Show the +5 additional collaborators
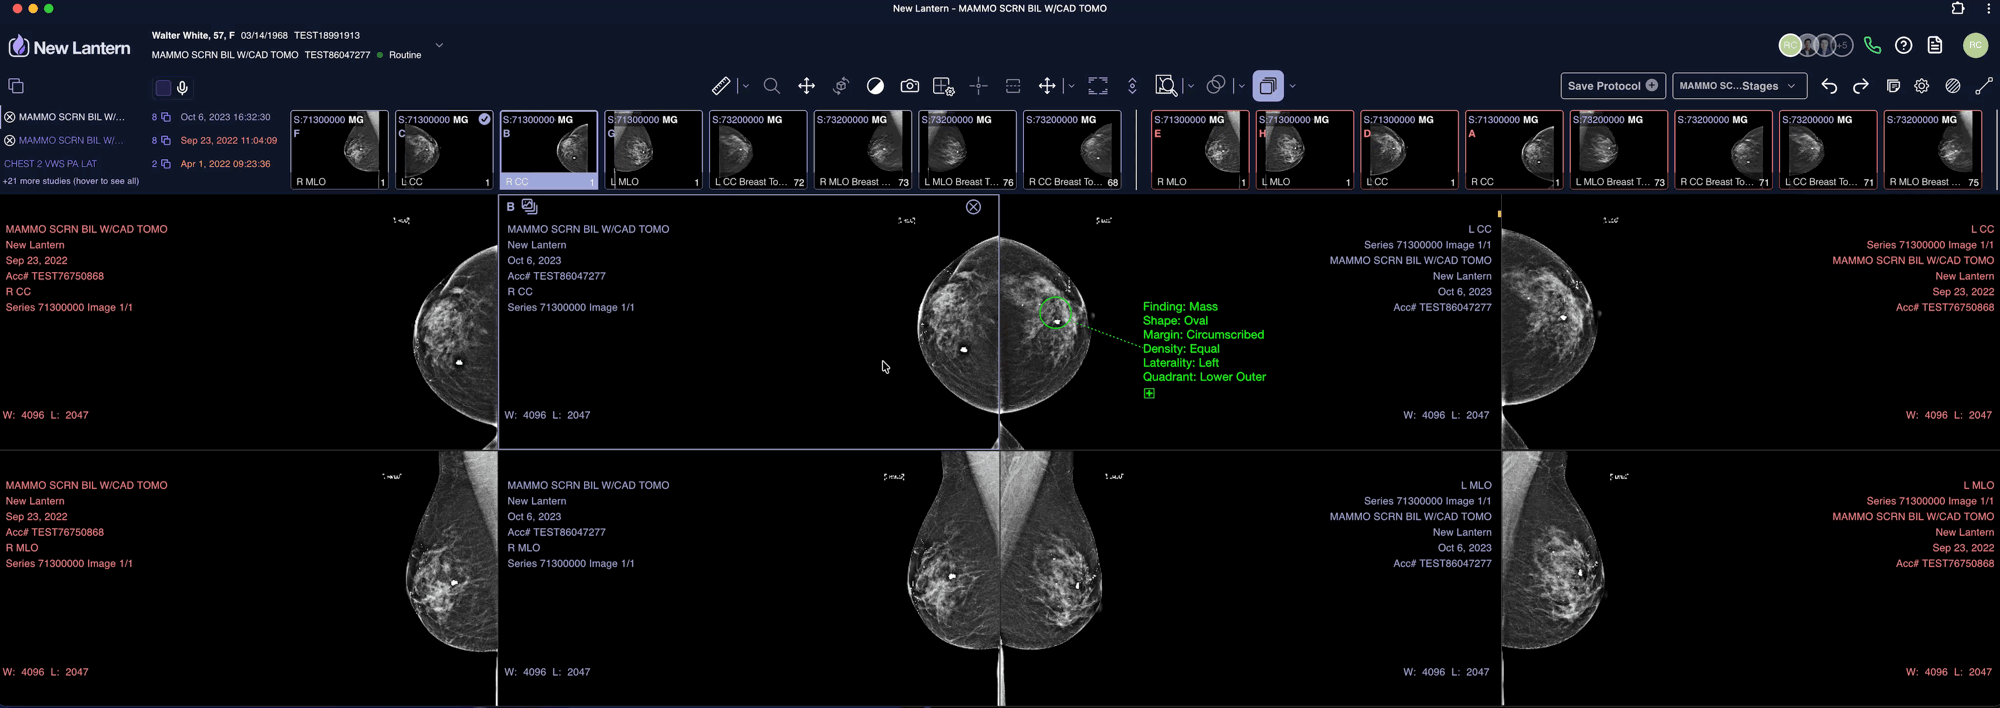 [1842, 45]
